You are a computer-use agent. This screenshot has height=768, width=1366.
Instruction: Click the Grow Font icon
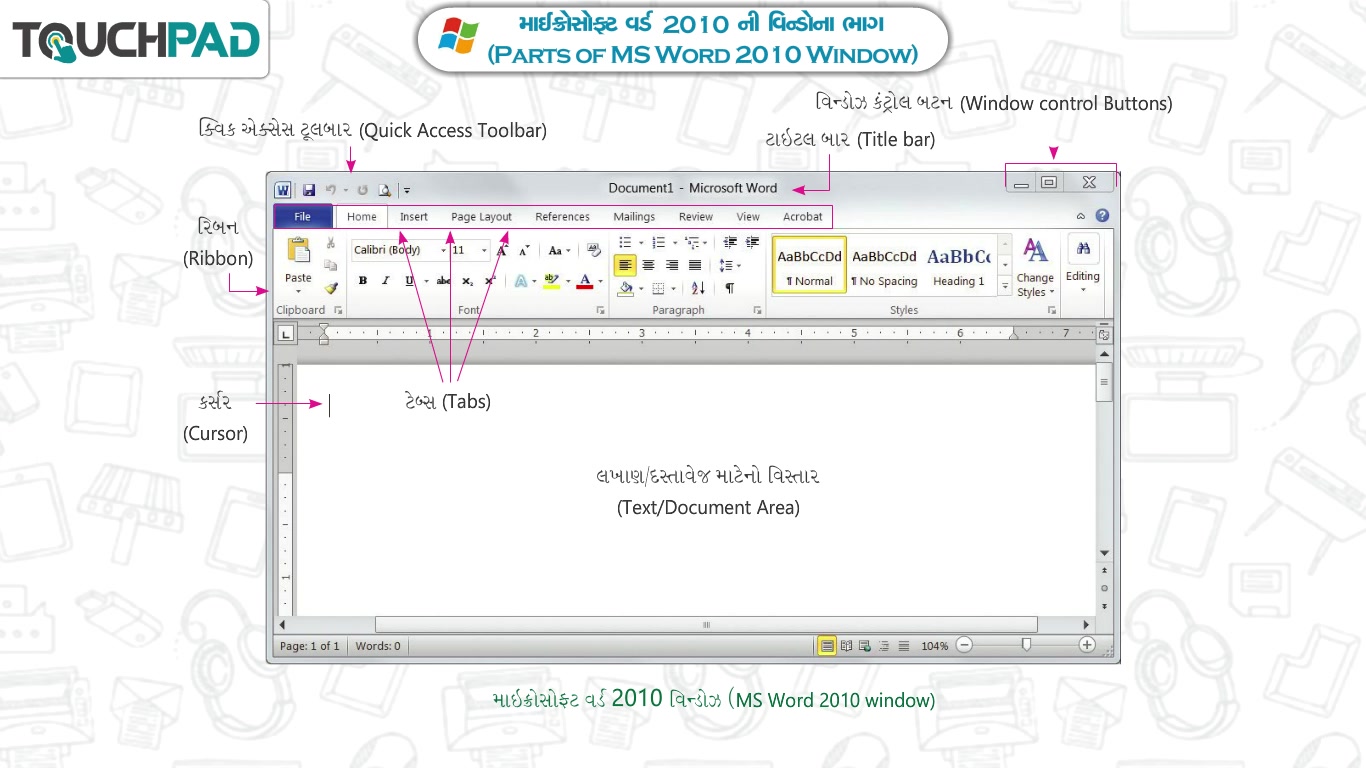tap(502, 250)
